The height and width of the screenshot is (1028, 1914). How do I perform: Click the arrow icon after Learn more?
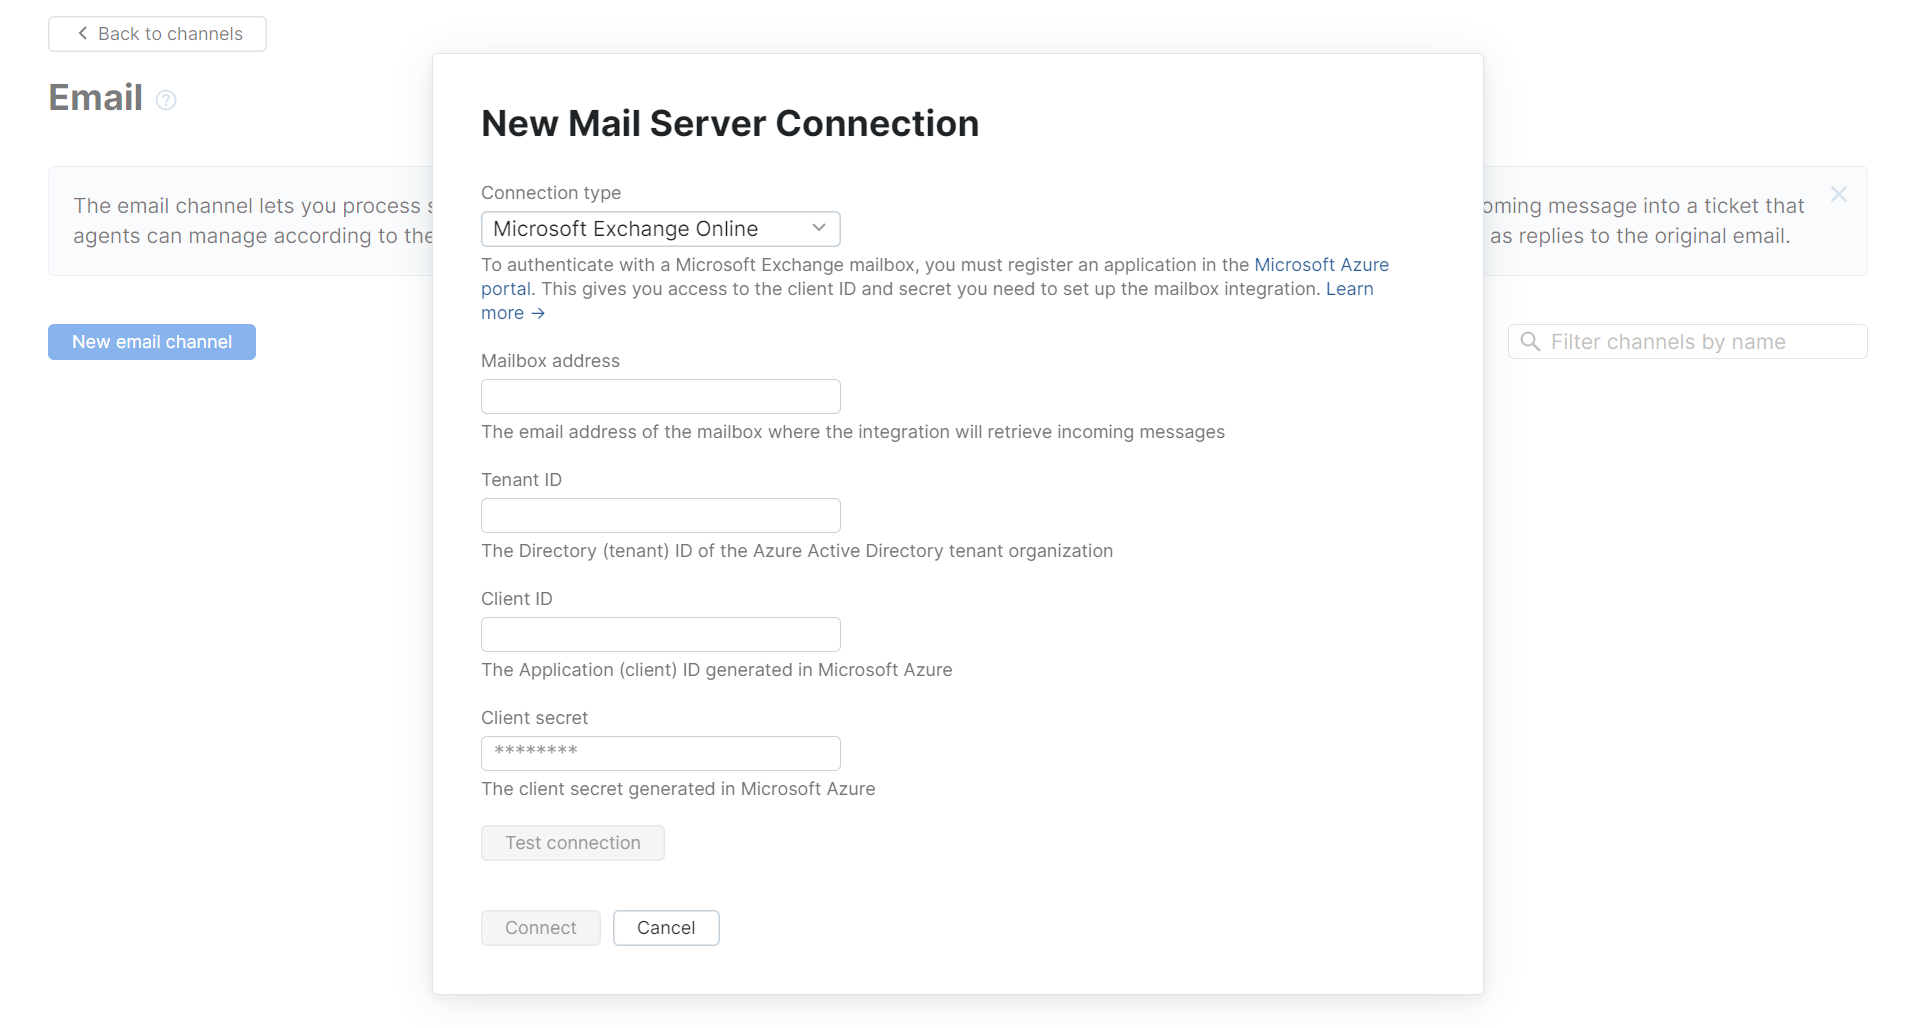tap(539, 313)
